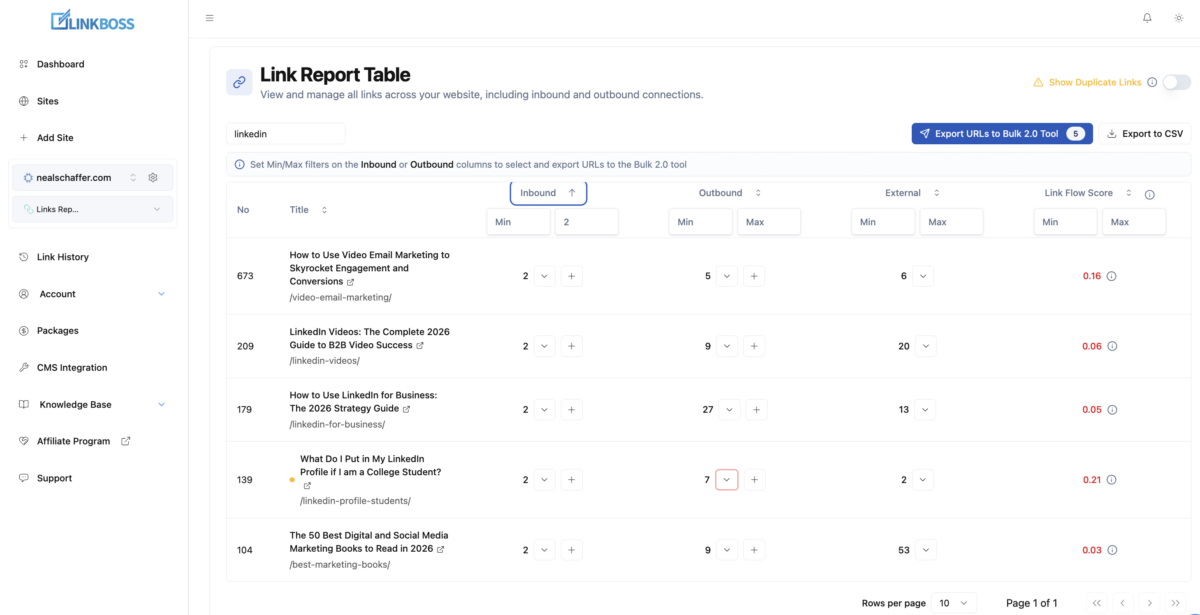Click the info icon next to Show Duplicate Links
The image size is (1200, 615).
1152,82
